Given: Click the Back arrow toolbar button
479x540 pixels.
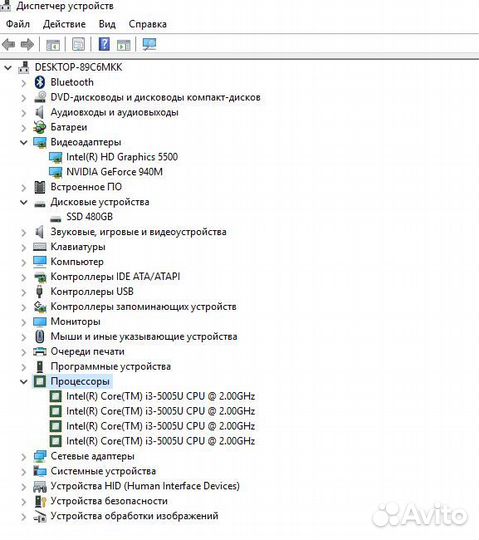Looking at the screenshot, I should 9,44.
